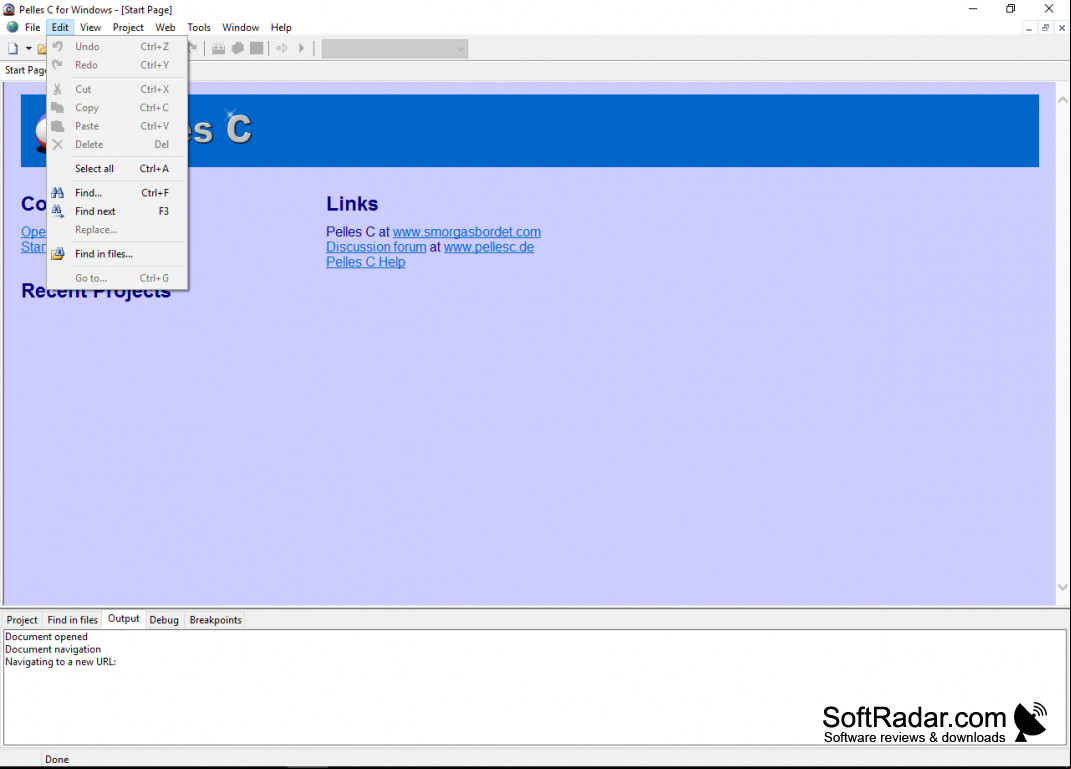Choose Go to... in the Edit menu
Screen dimensions: 1071x769
[117, 279]
